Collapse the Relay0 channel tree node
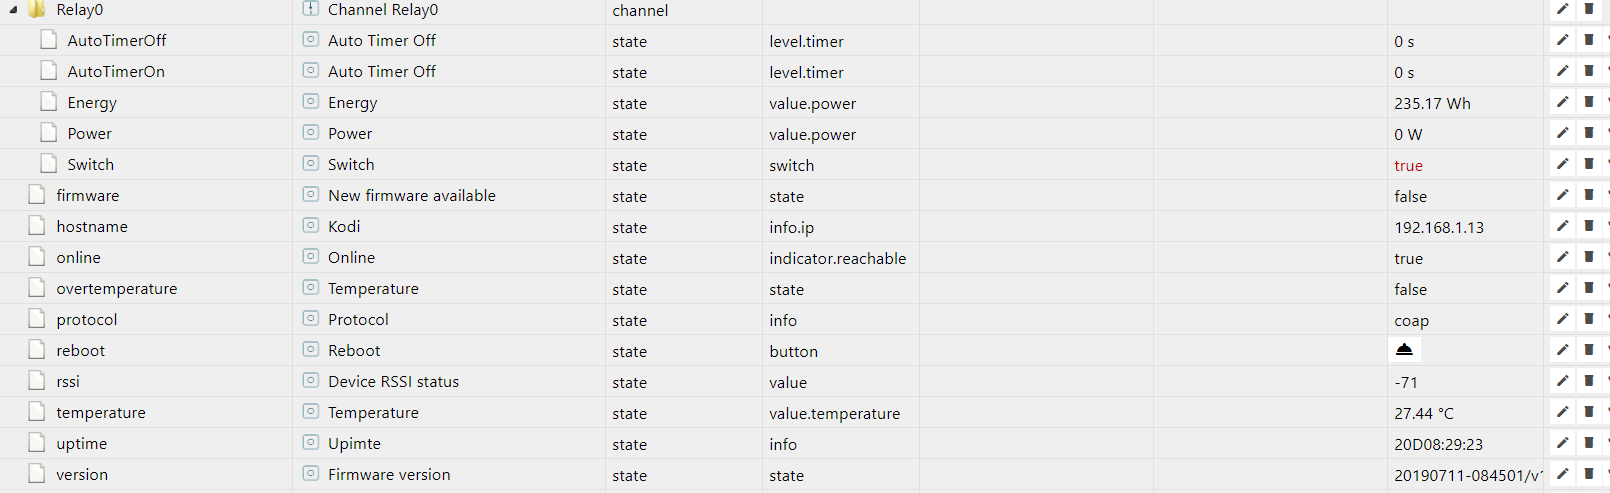Screen dimensions: 1610x493 point(13,10)
